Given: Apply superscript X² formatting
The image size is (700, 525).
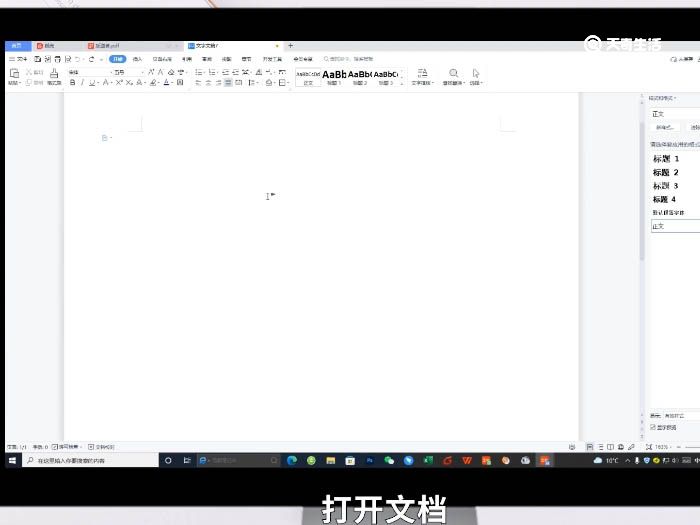Looking at the screenshot, I should [119, 83].
